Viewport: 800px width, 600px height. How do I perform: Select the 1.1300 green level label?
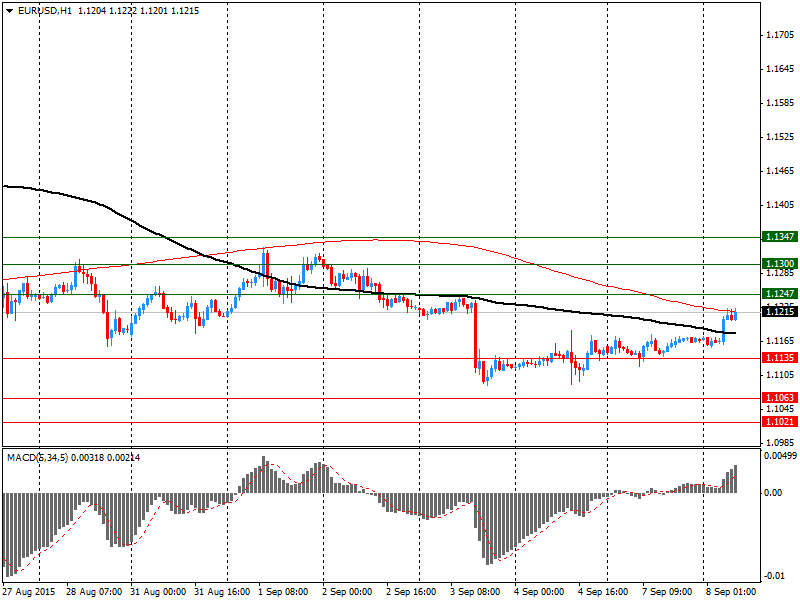780,264
